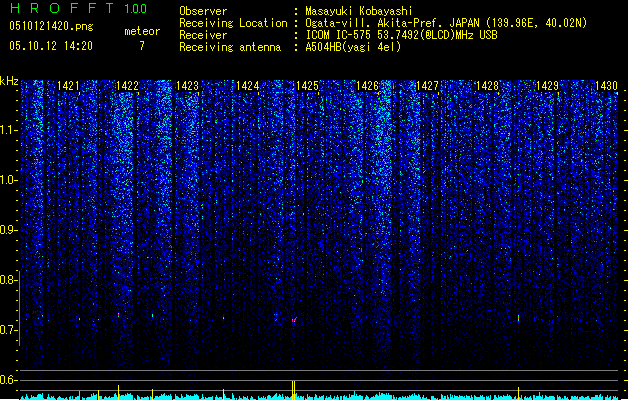This screenshot has height=400, width=629.
Task: Click the HROFFT title text
Action: [x=62, y=8]
